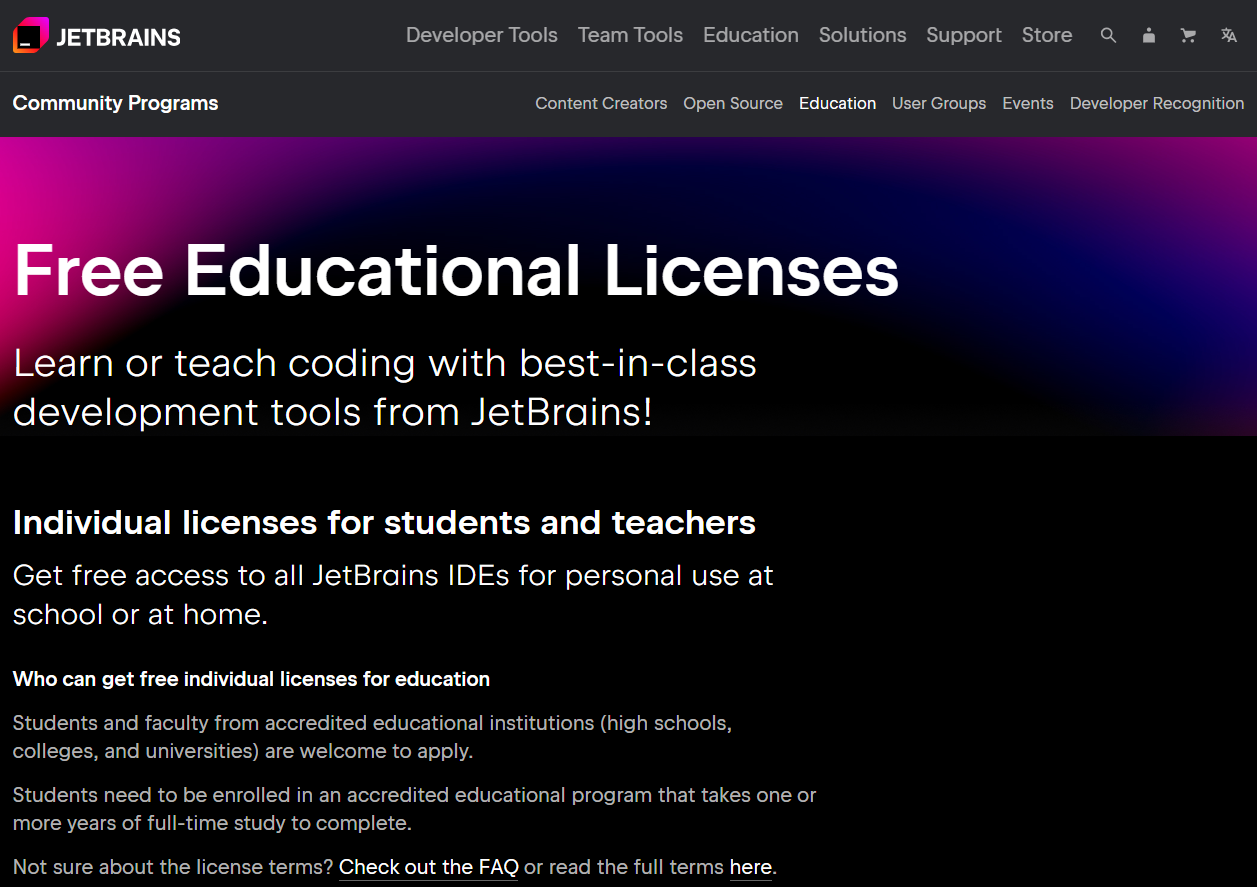Follow the 'Check out the FAQ' link
Image resolution: width=1257 pixels, height=887 pixels.
point(429,867)
